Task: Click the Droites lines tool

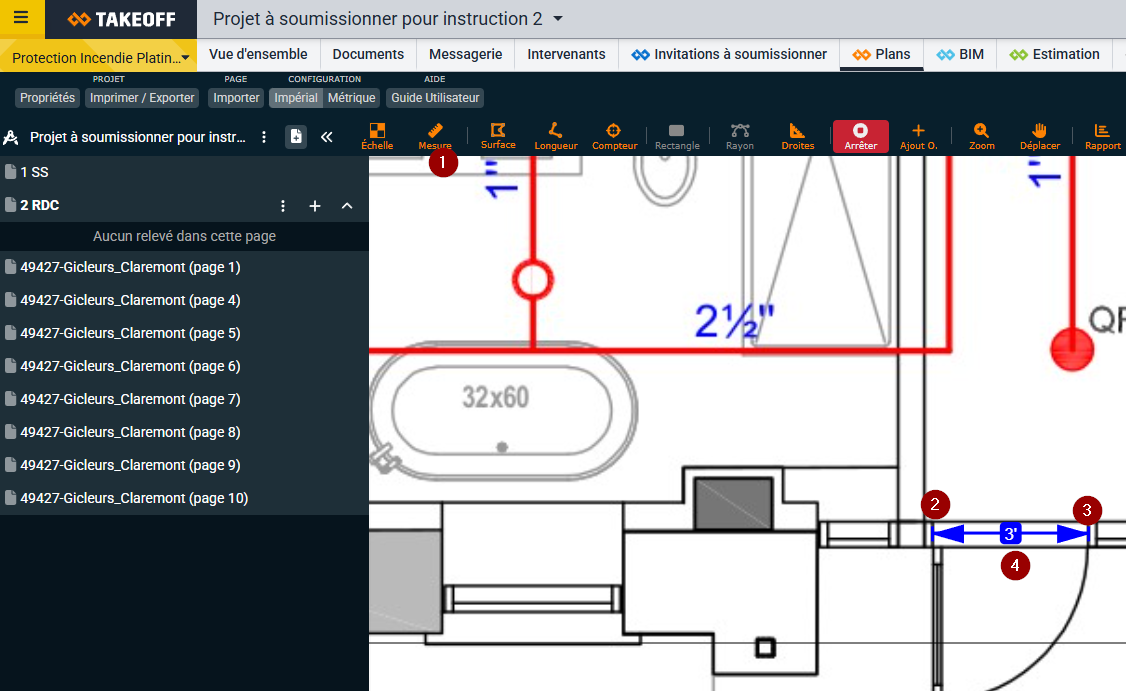Action: [797, 136]
